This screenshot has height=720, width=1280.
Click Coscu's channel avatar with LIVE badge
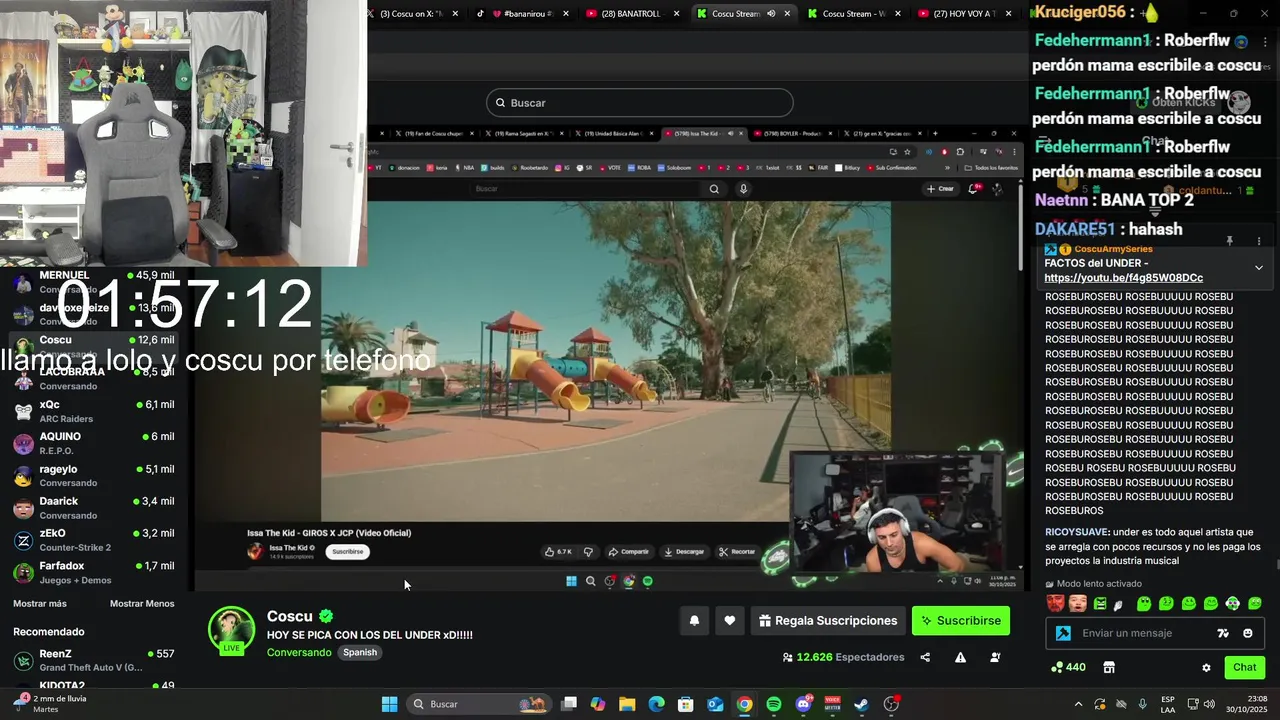click(231, 630)
